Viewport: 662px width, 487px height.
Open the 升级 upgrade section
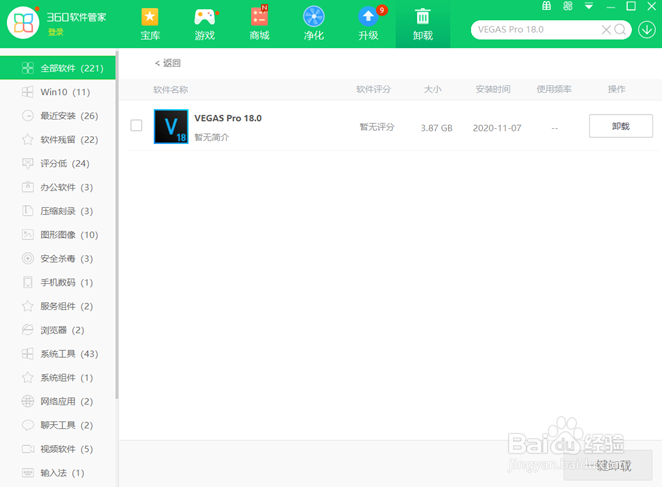[x=369, y=24]
